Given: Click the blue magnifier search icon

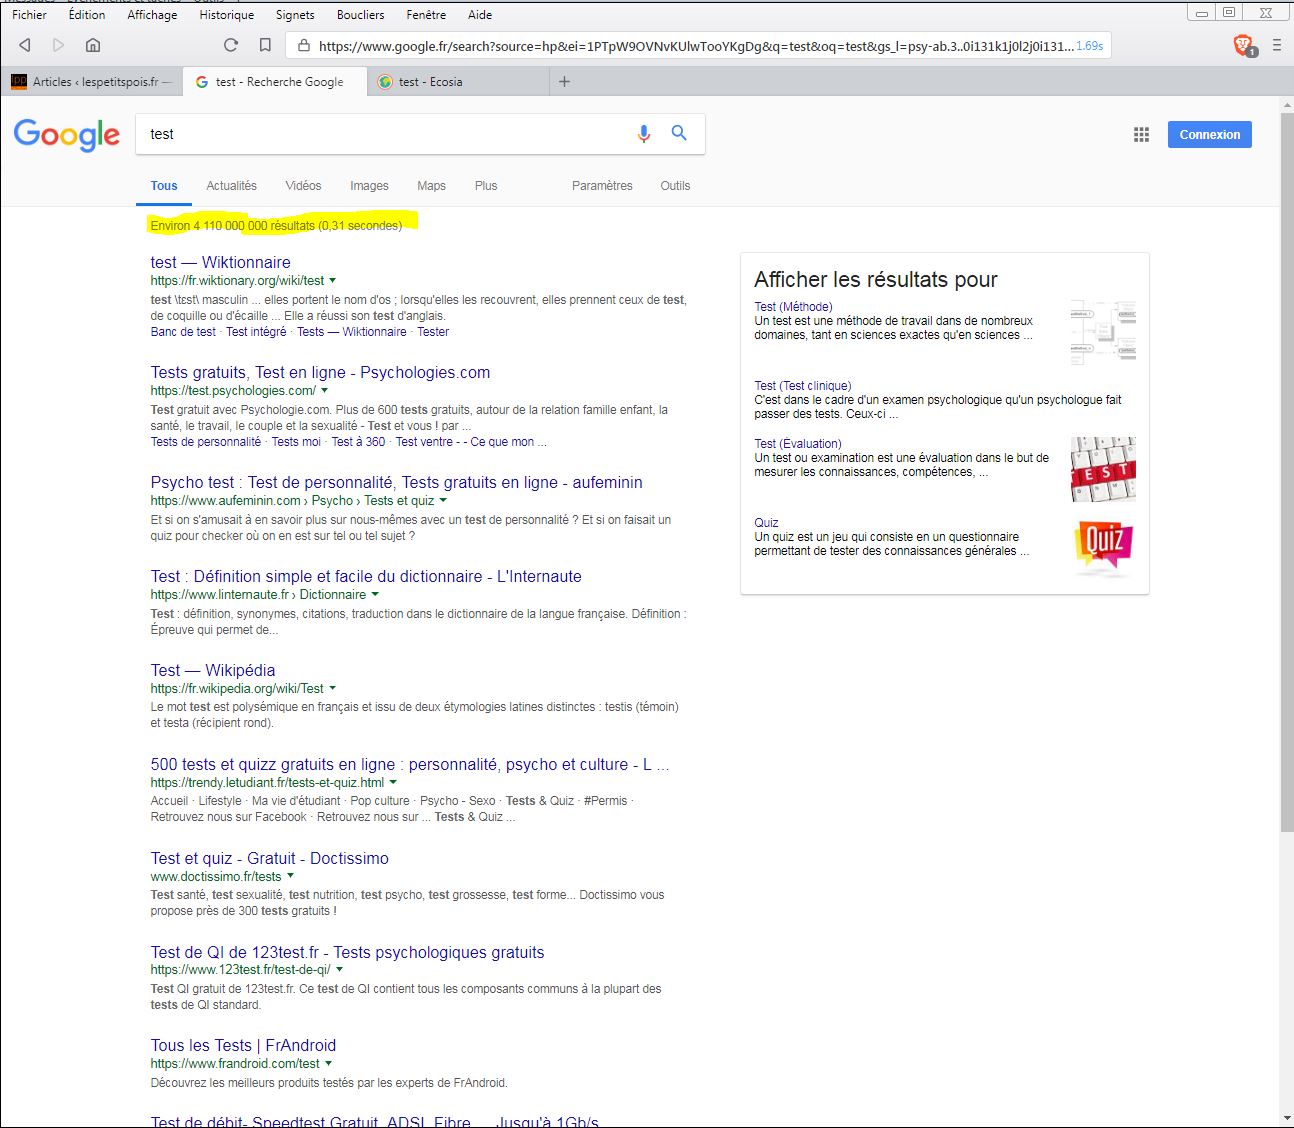Looking at the screenshot, I should pos(679,133).
